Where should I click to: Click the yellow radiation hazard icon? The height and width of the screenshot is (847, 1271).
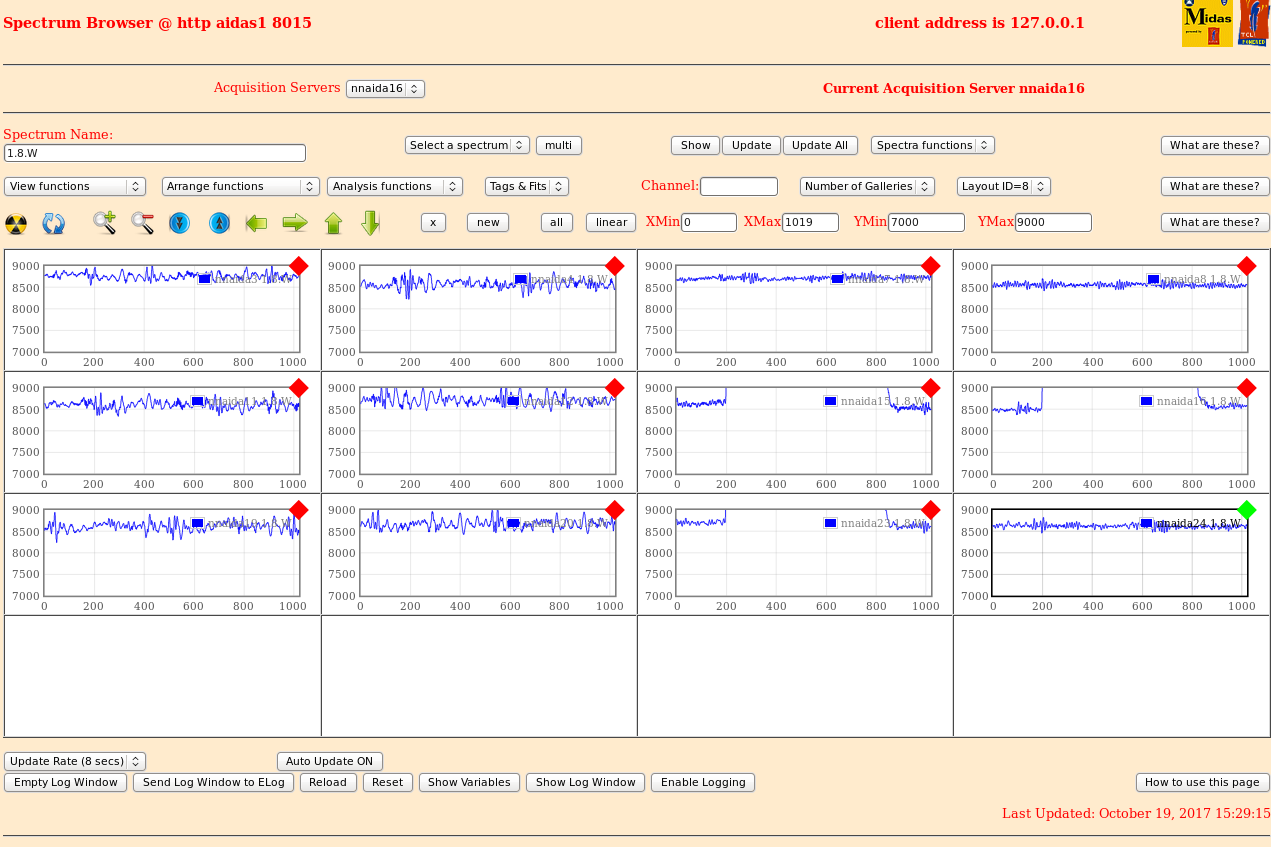click(x=16, y=223)
